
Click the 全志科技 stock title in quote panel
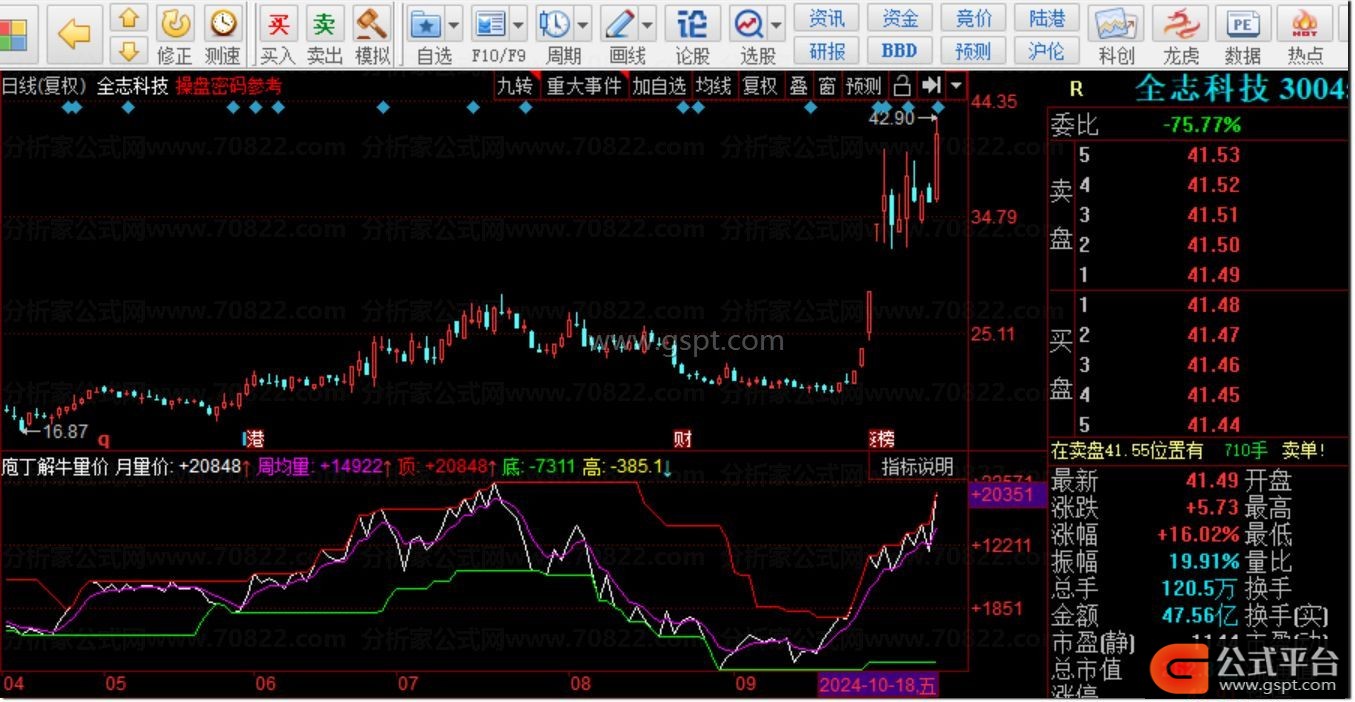pyautogui.click(x=1201, y=88)
